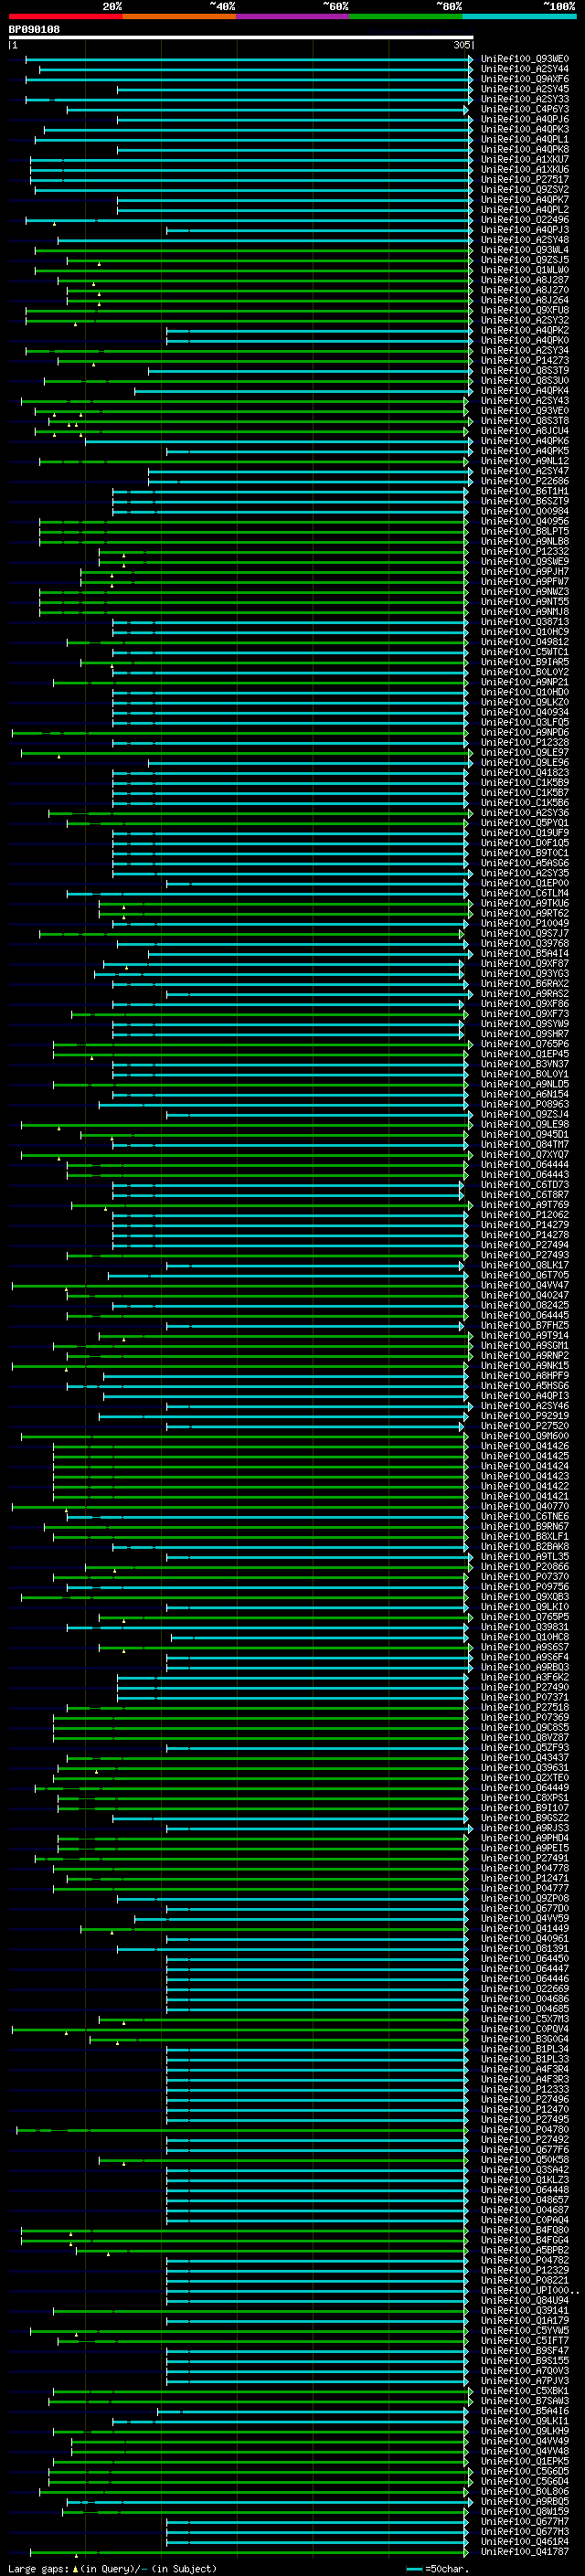Select the UniRef100_Q9S7J7 label

point(525,933)
